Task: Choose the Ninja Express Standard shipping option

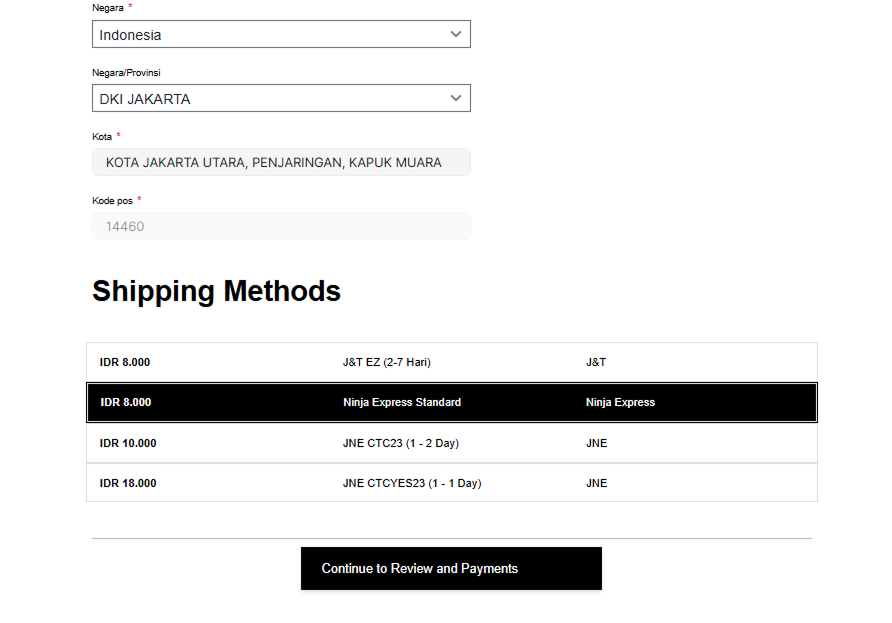Action: point(402,402)
